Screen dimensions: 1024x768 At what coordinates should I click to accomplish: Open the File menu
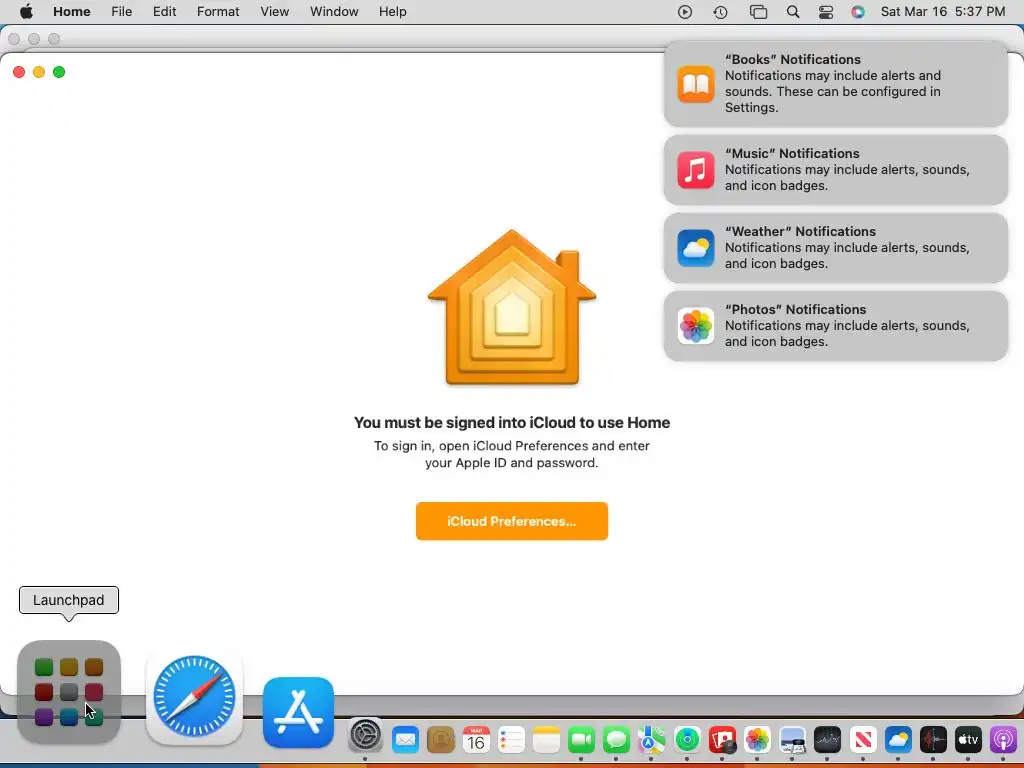121,11
